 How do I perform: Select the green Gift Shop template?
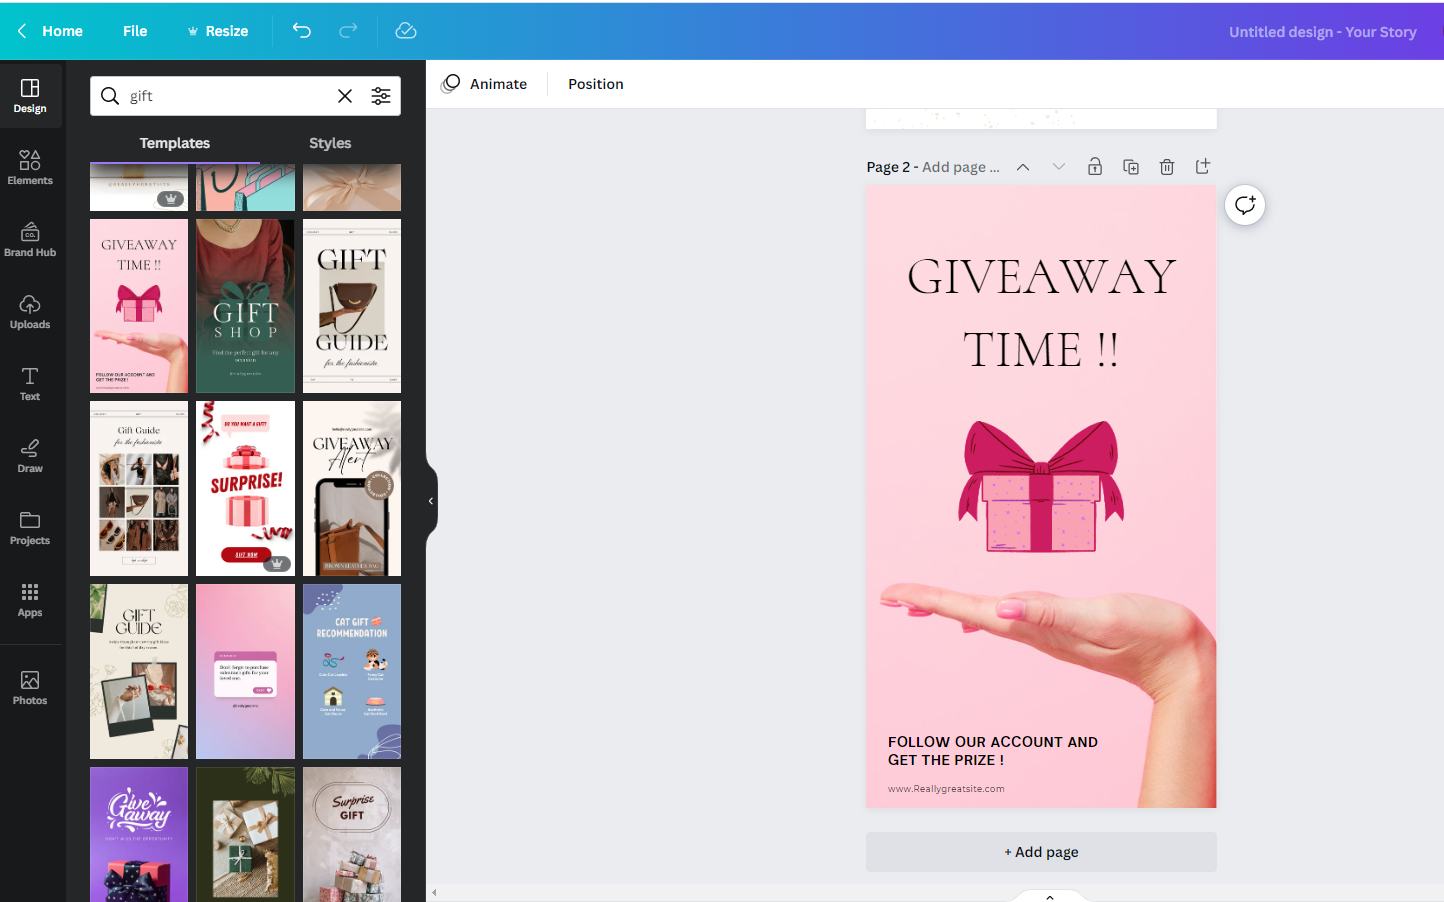[246, 306]
